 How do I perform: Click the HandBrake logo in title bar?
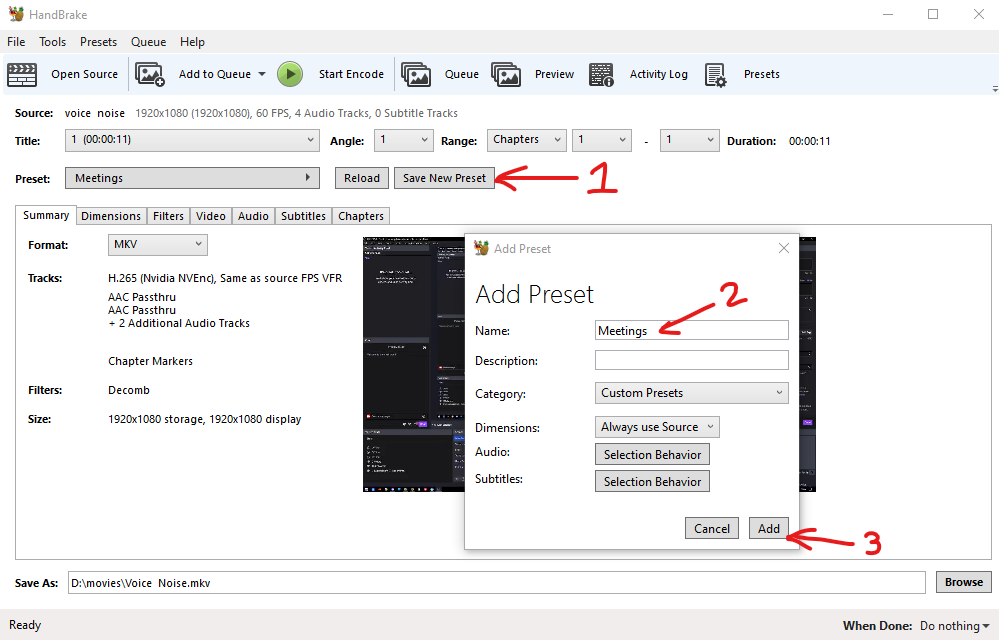[x=16, y=14]
